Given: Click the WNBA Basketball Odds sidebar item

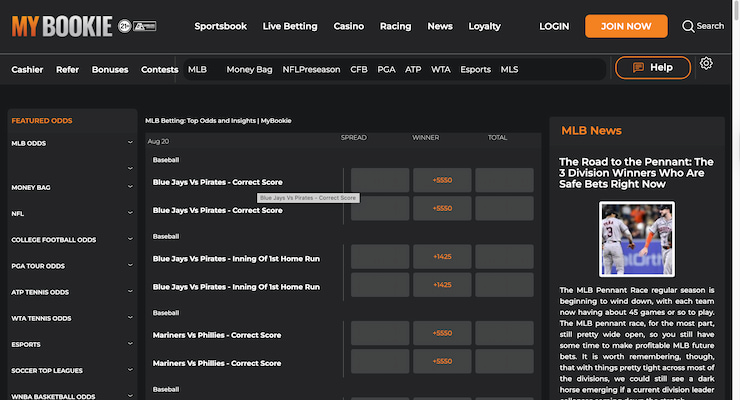Looking at the screenshot, I should click(x=53, y=396).
